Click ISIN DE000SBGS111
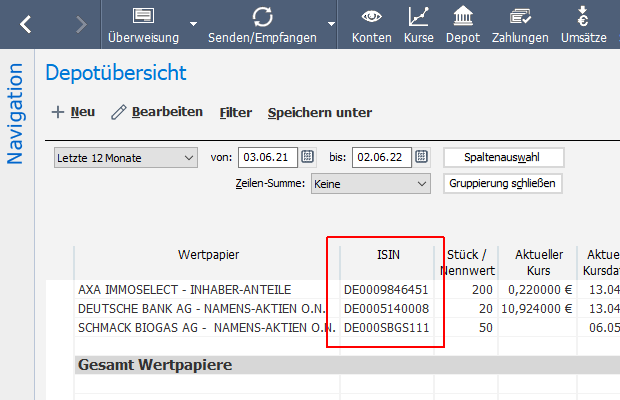The image size is (620, 400). 386,328
